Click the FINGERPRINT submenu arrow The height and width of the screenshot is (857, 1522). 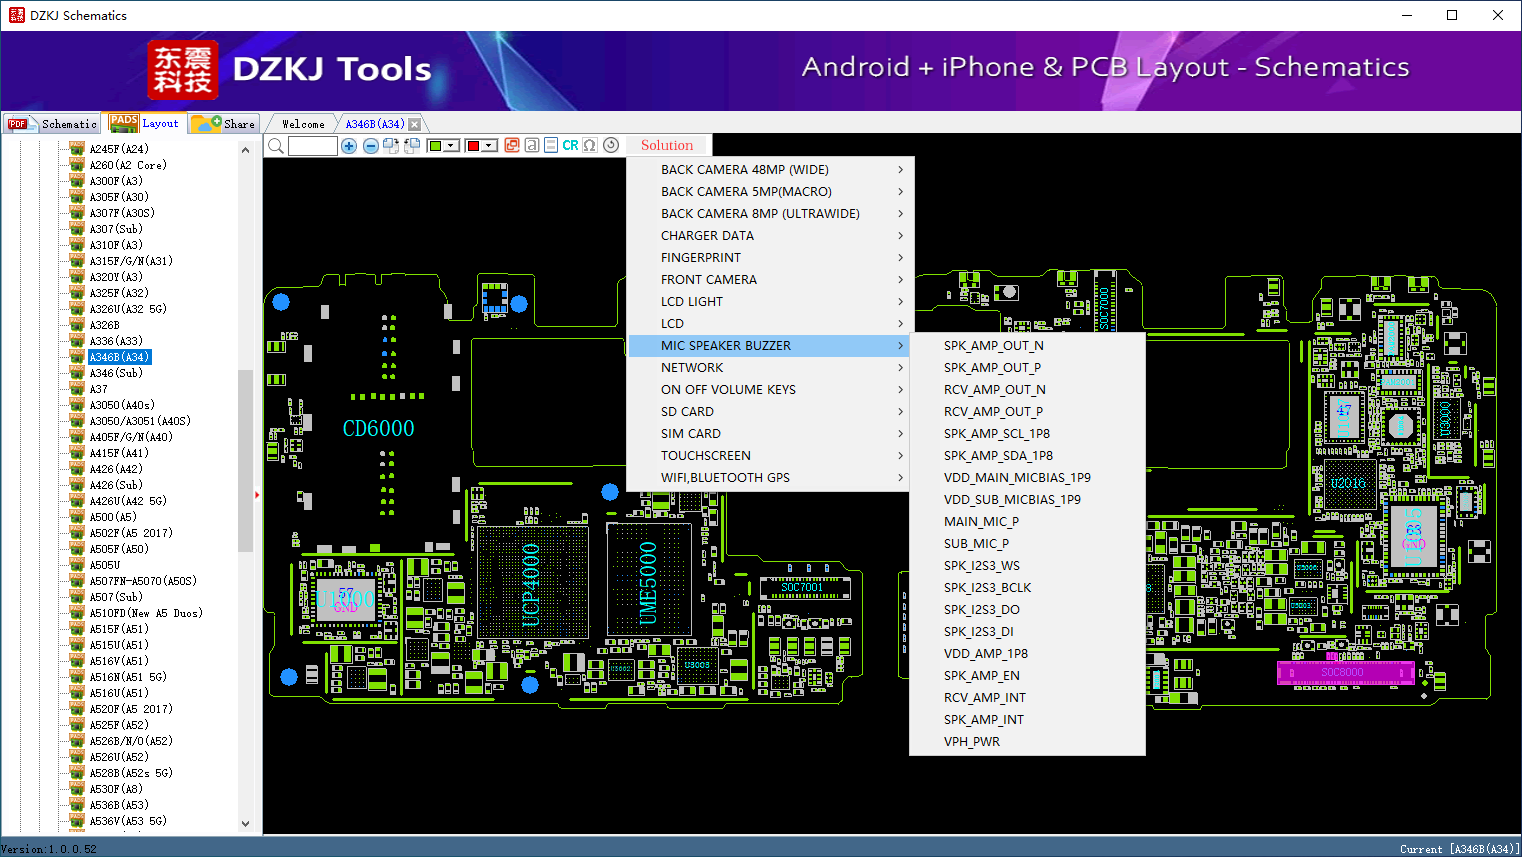pyautogui.click(x=900, y=258)
